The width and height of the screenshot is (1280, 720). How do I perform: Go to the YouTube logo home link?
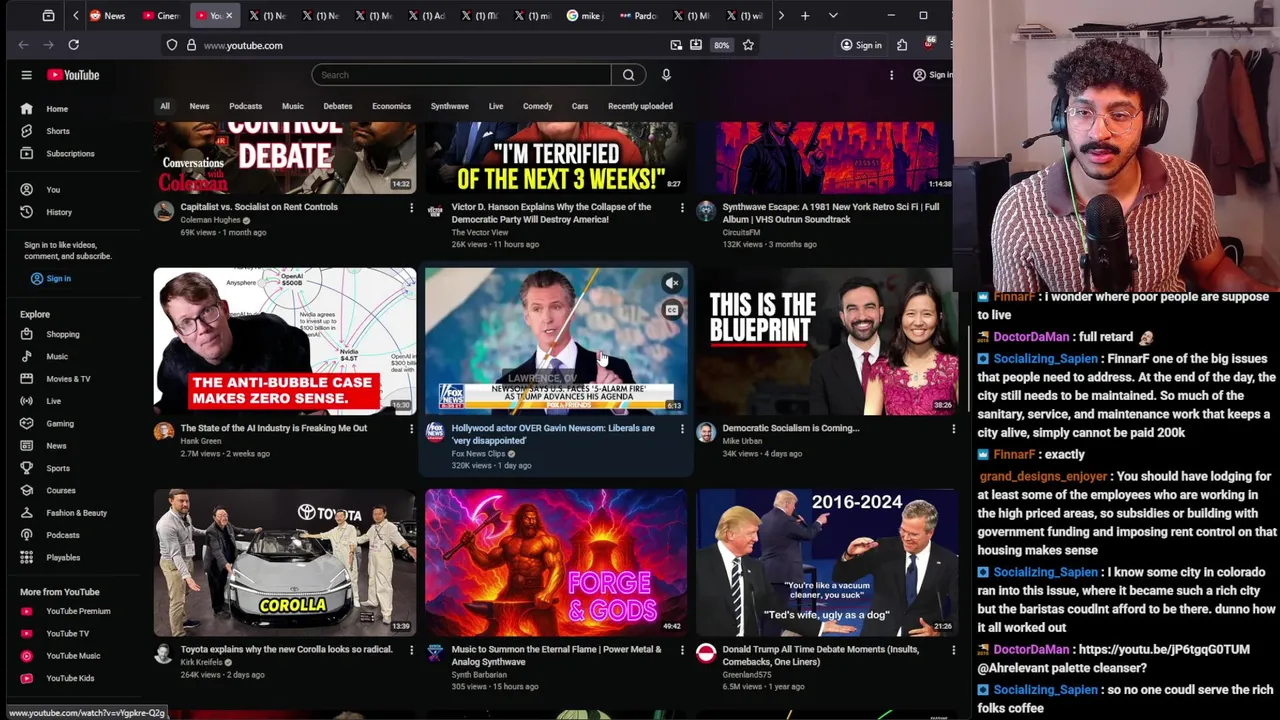pyautogui.click(x=73, y=75)
